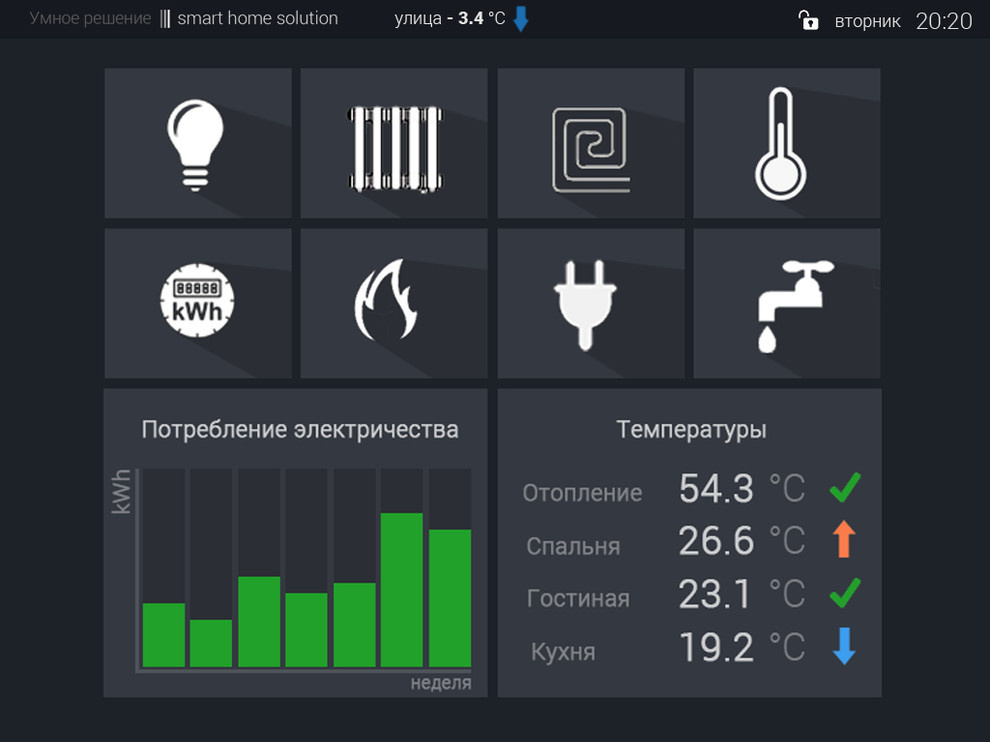The height and width of the screenshot is (742, 990).
Task: Click the tallest green bar in electricity chart
Action: tap(402, 590)
